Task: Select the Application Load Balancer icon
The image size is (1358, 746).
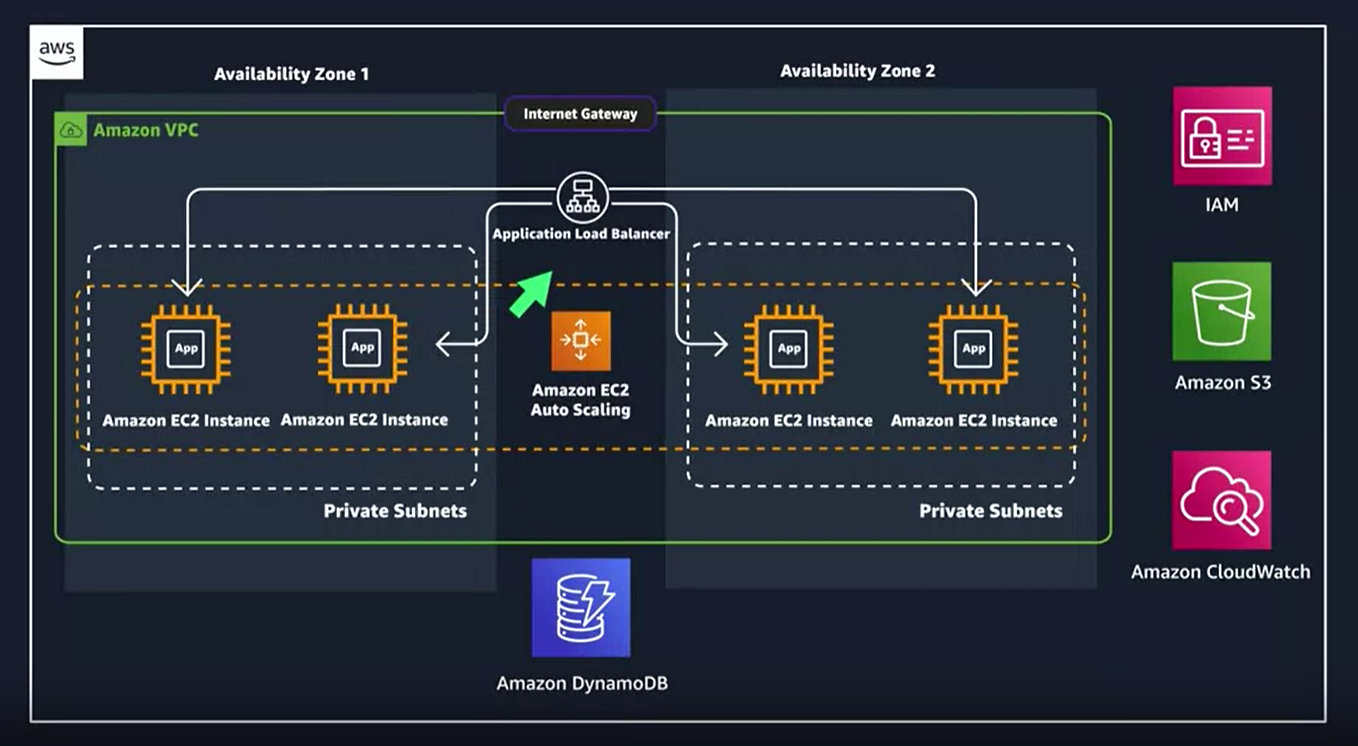Action: pos(581,197)
